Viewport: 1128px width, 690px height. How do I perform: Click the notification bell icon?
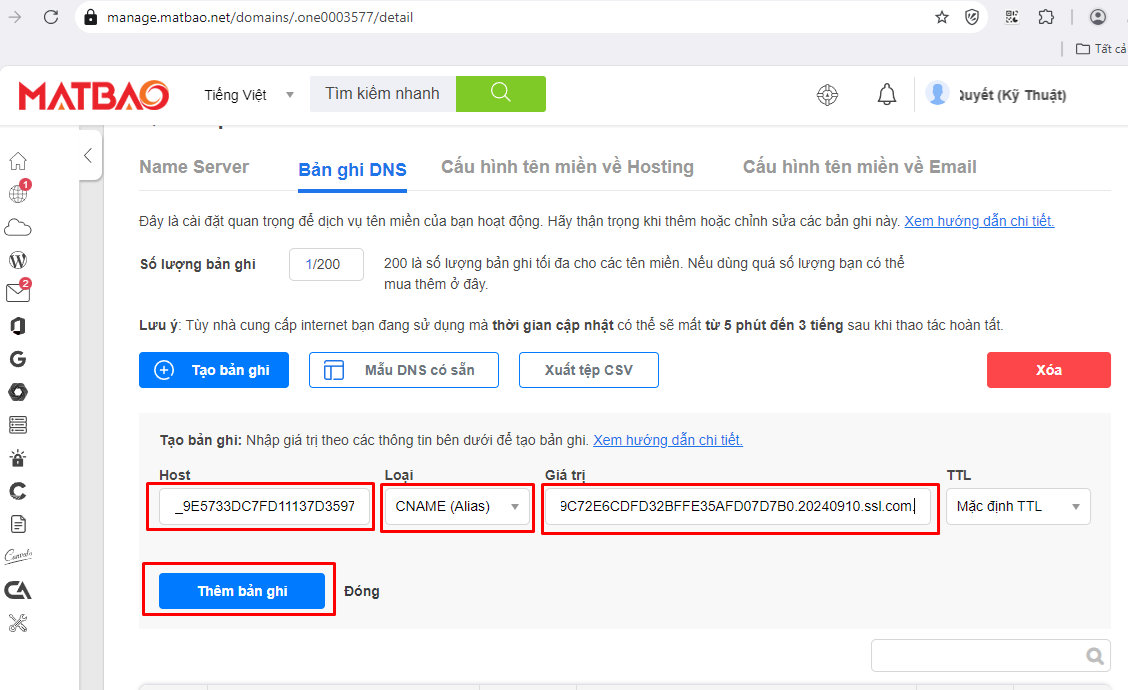[x=886, y=95]
